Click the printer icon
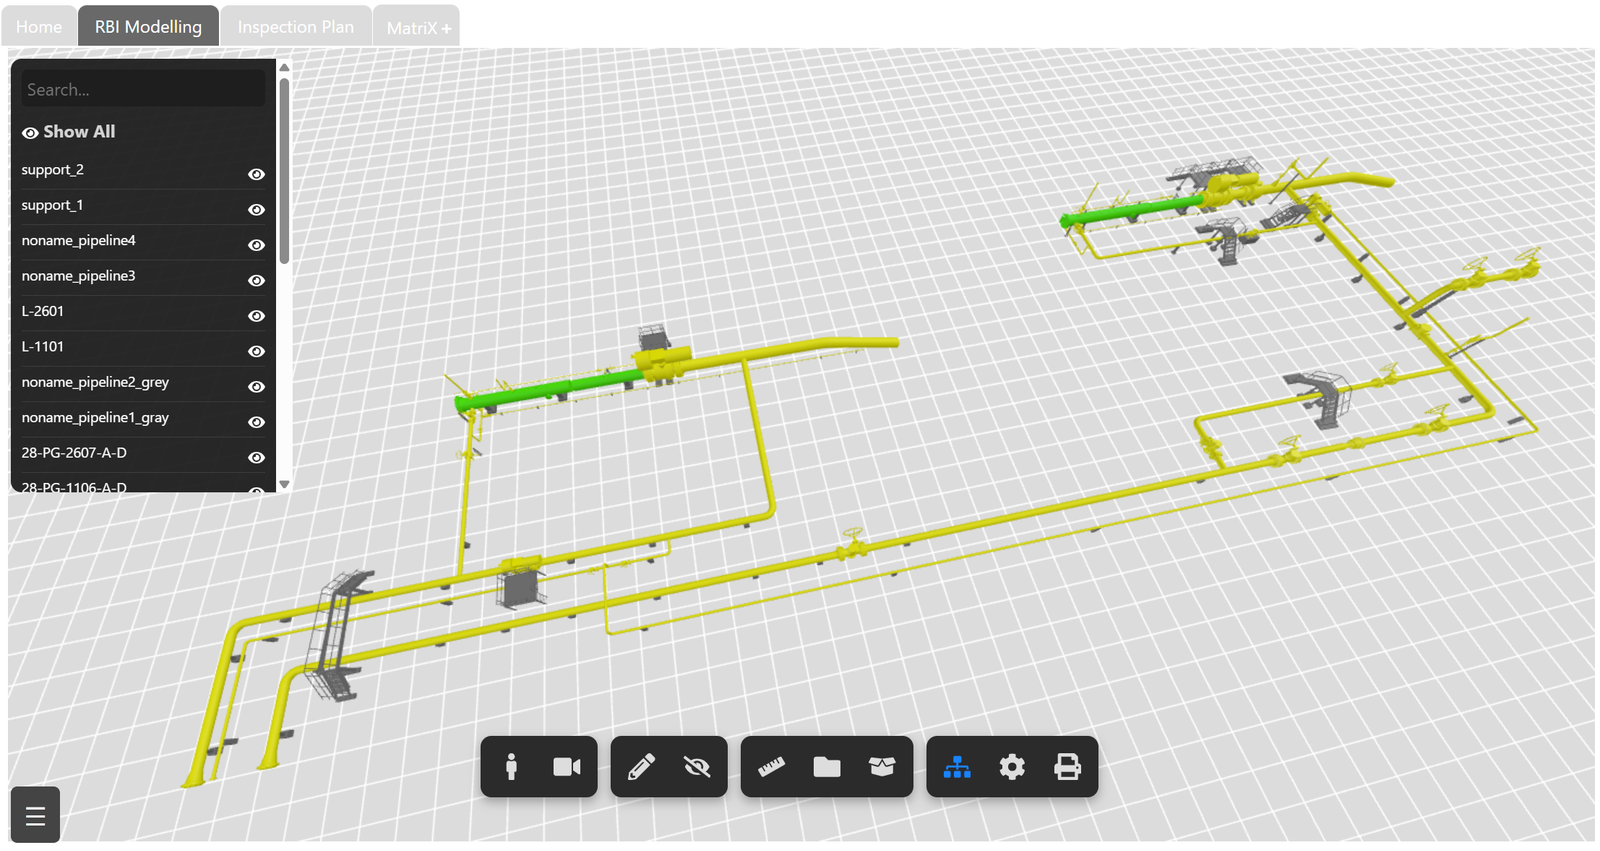The width and height of the screenshot is (1600, 851). pyautogui.click(x=1068, y=767)
